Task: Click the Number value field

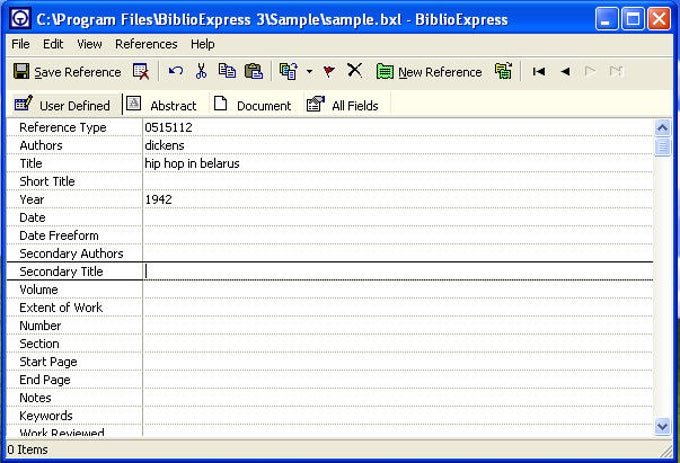Action: pos(398,326)
